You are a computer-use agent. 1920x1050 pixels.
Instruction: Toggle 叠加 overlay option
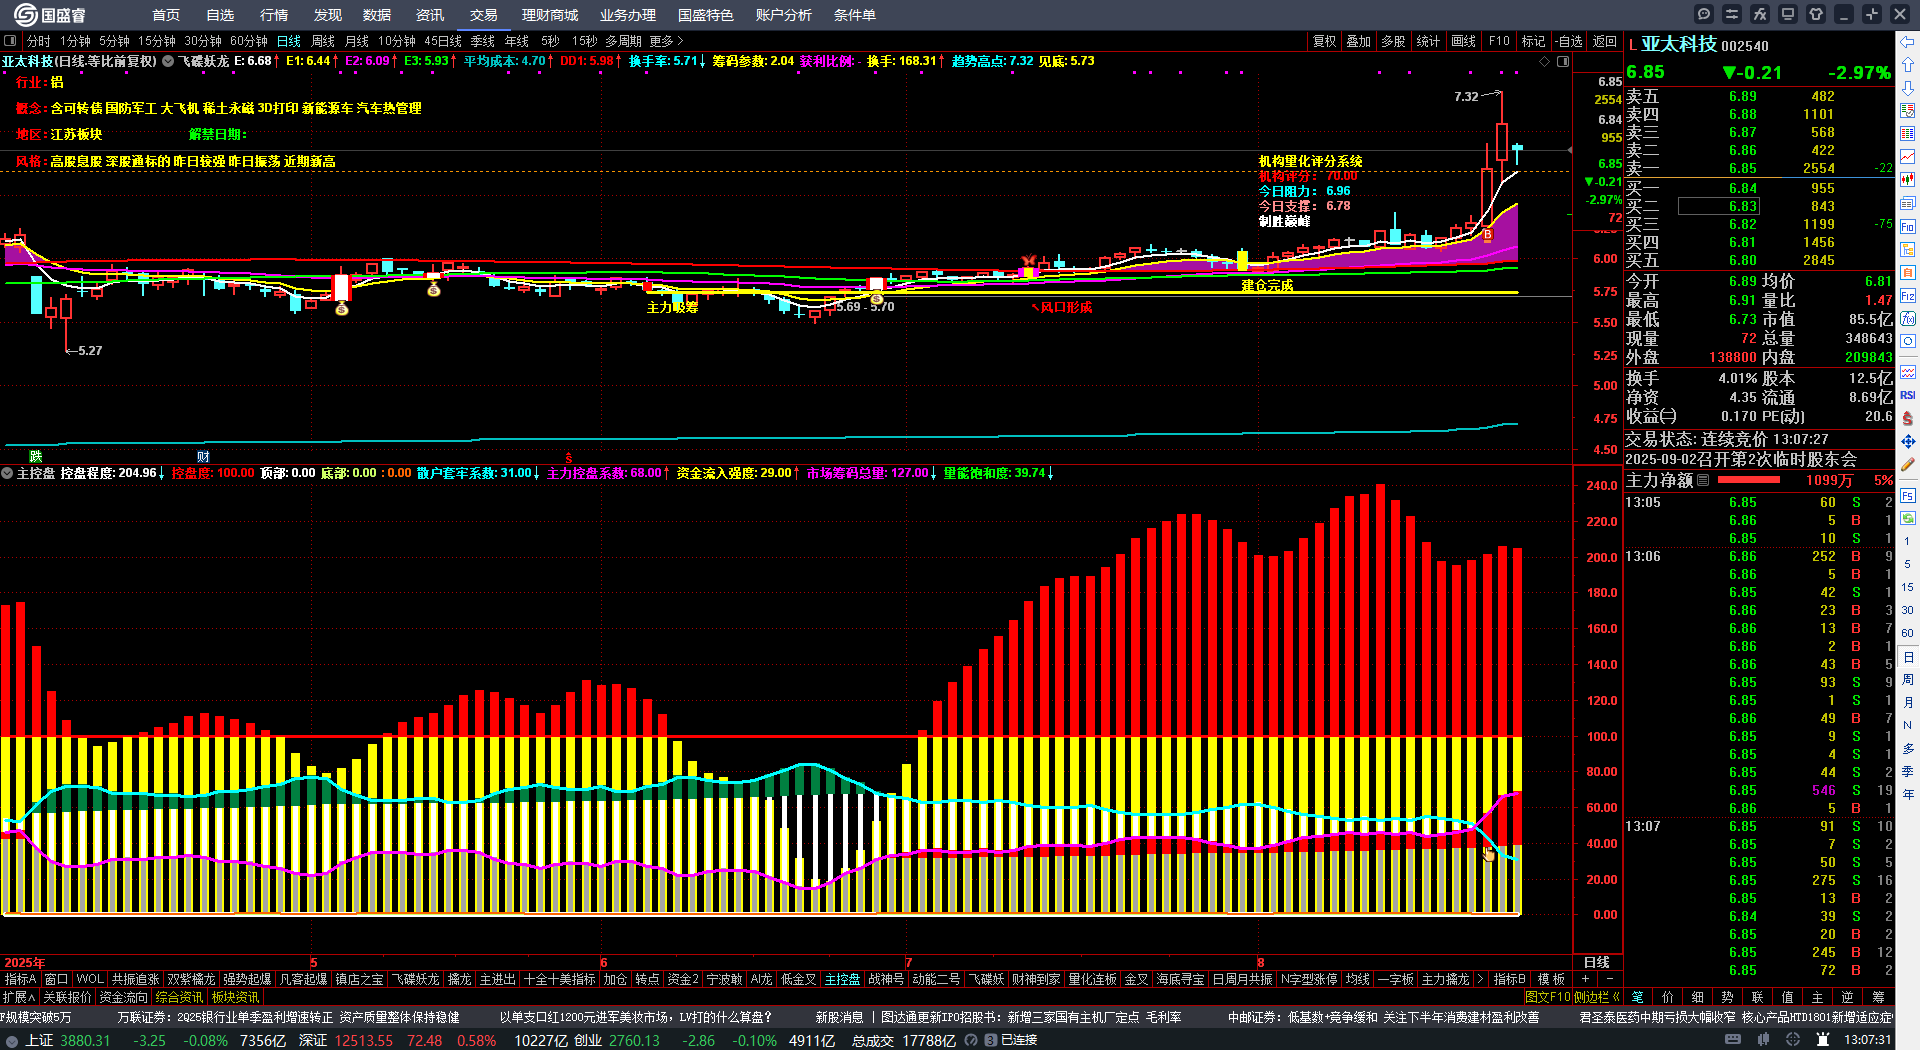pyautogui.click(x=1359, y=41)
